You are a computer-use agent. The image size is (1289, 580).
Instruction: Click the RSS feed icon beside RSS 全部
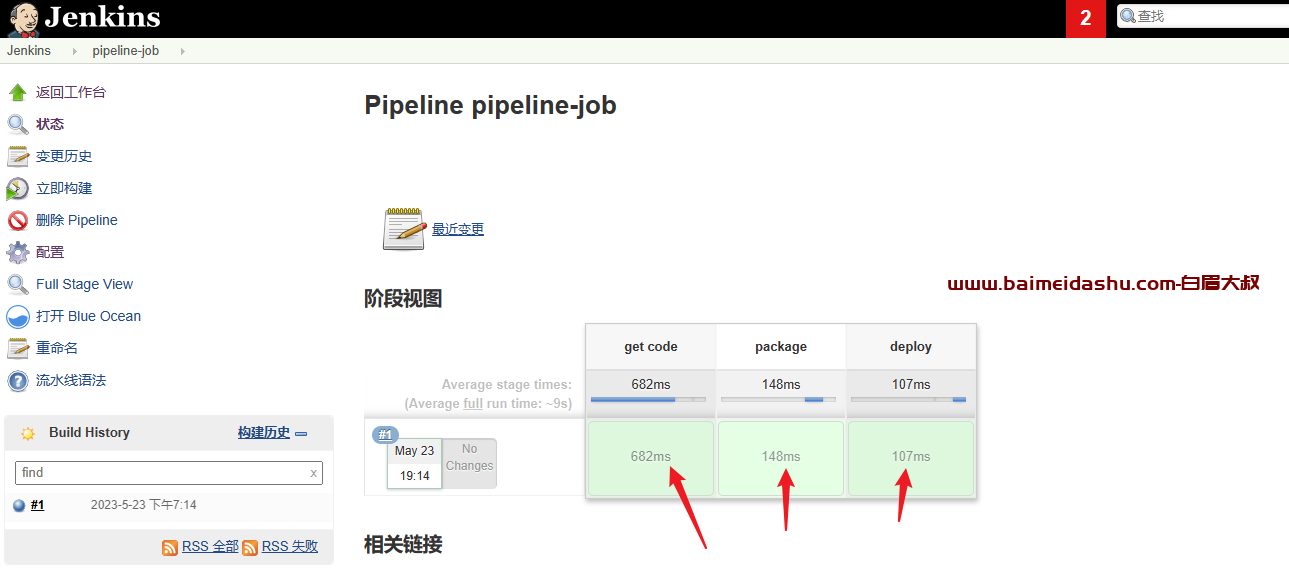170,547
